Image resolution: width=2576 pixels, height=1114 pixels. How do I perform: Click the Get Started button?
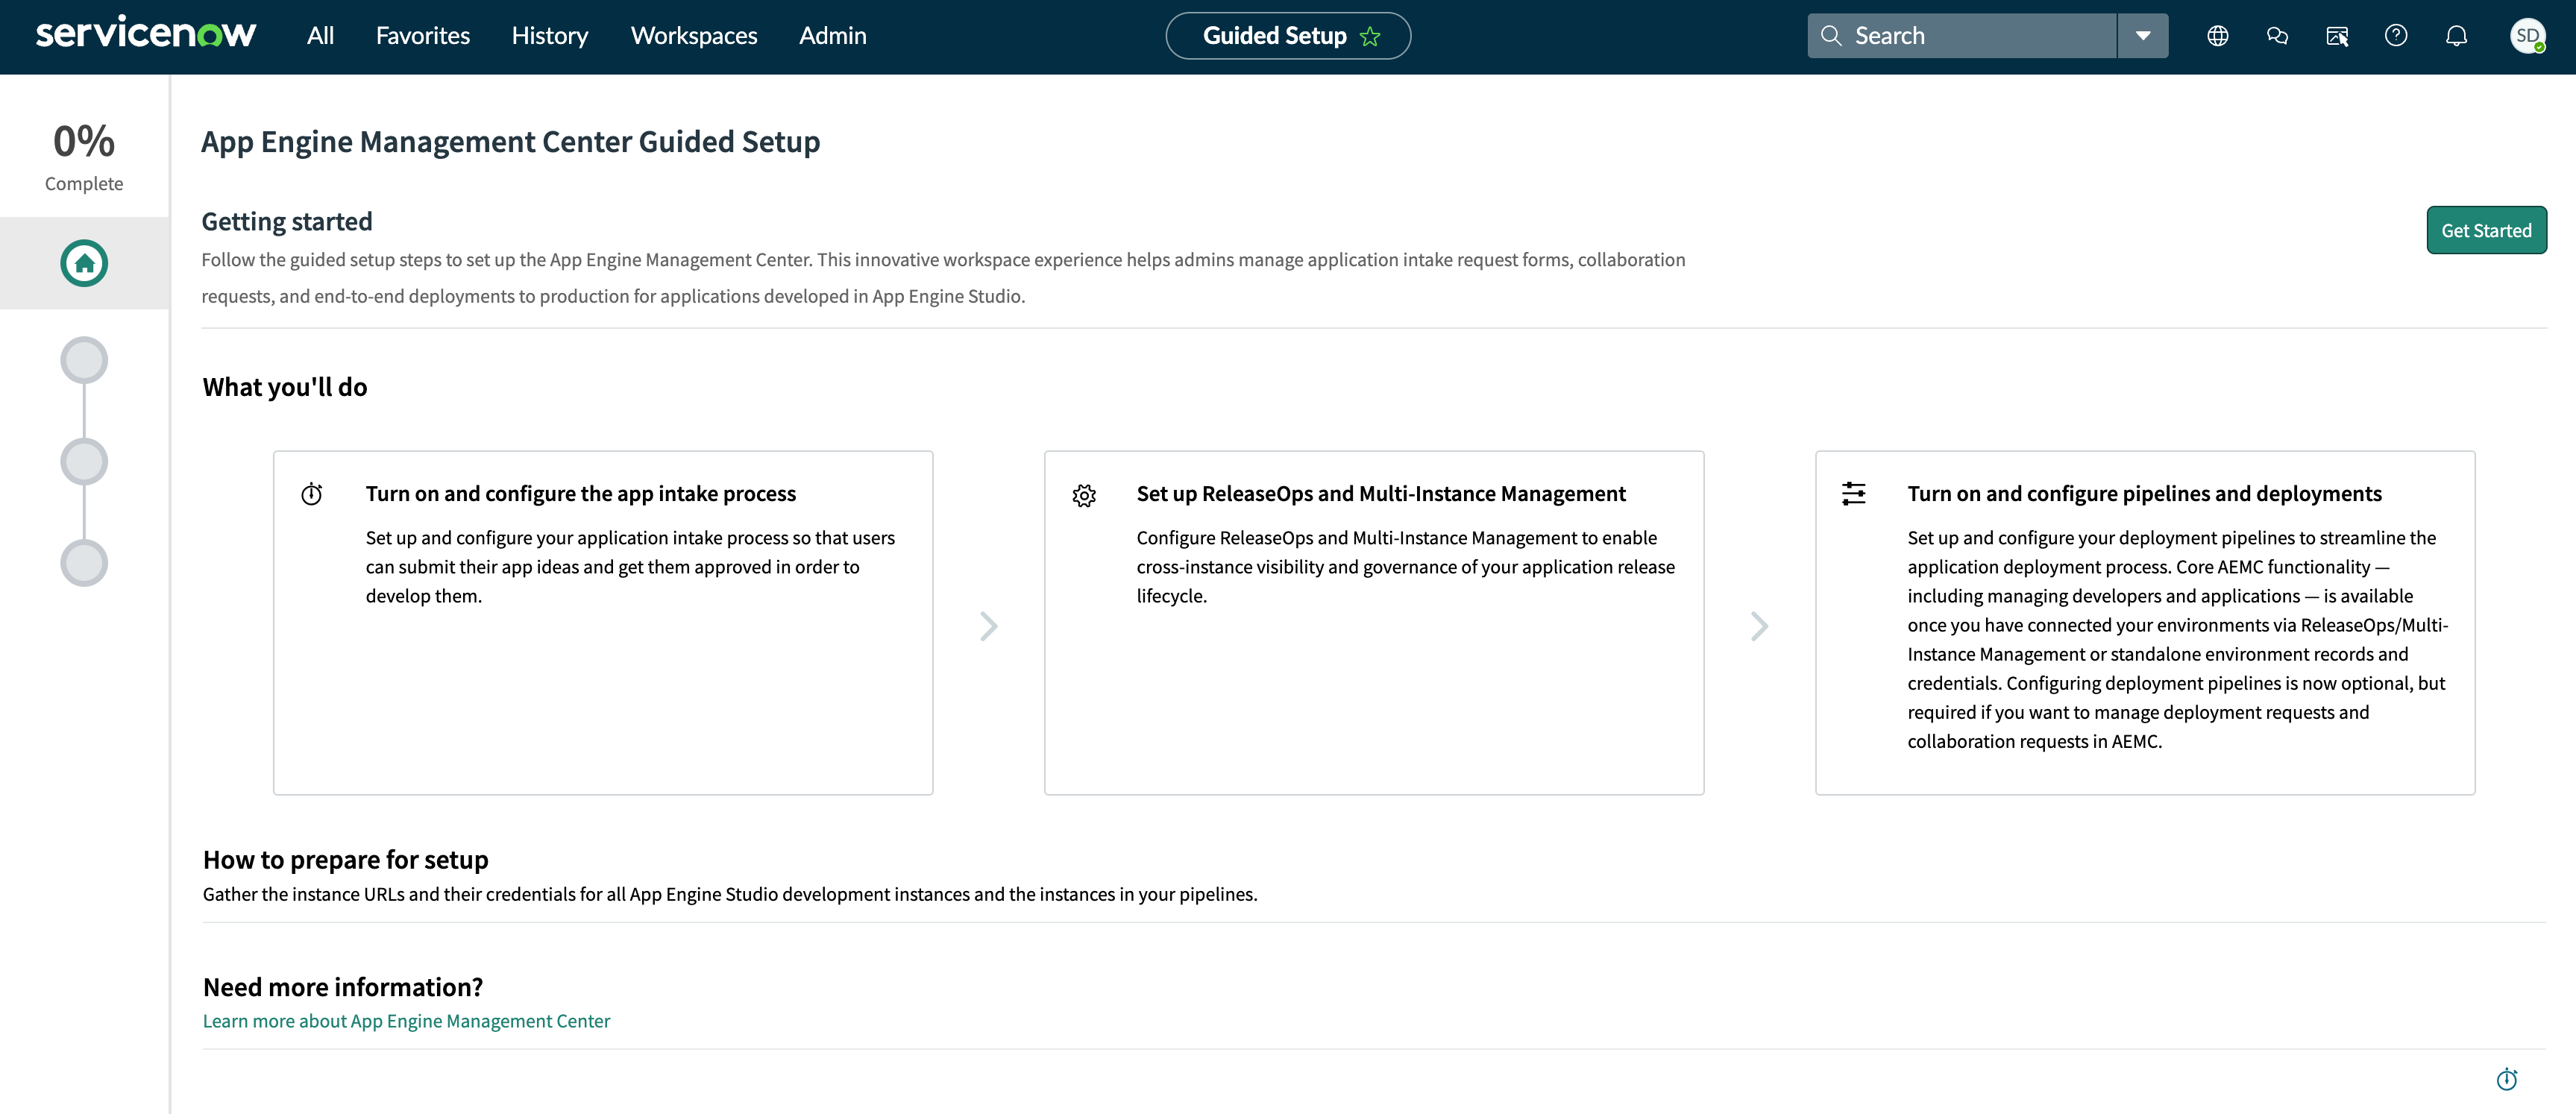point(2486,230)
